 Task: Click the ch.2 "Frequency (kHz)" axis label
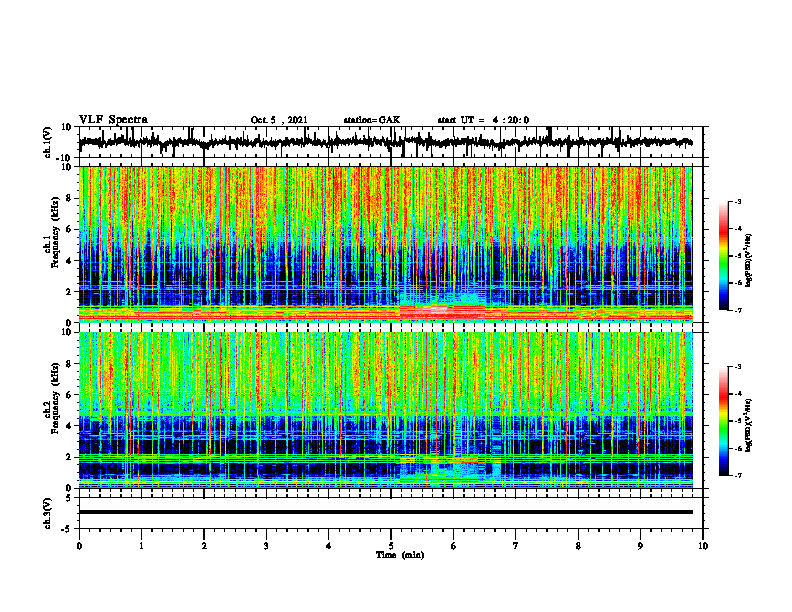[x=55, y=398]
